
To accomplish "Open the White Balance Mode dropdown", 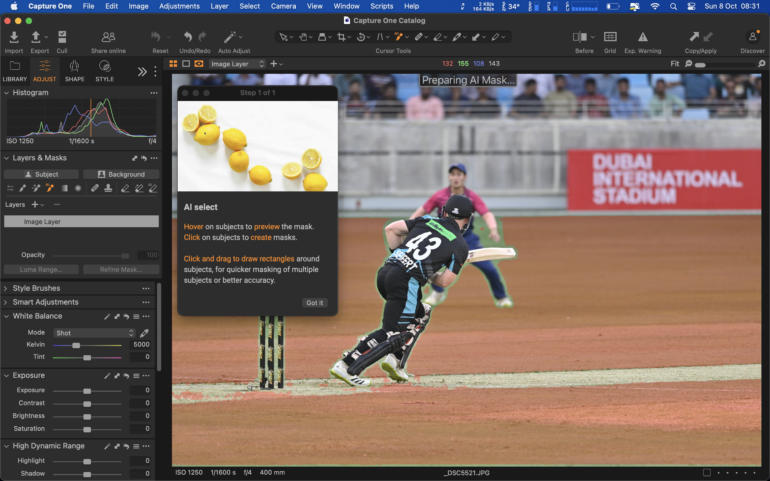I will (94, 333).
